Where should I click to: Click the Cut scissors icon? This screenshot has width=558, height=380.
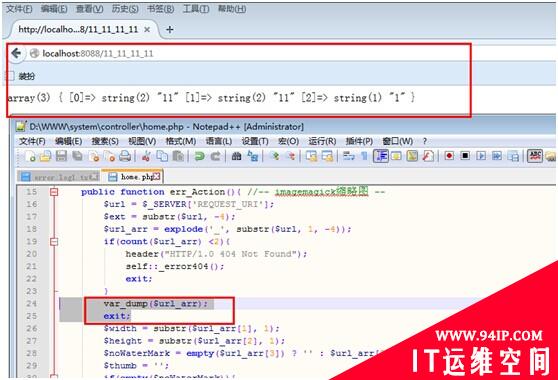point(146,156)
